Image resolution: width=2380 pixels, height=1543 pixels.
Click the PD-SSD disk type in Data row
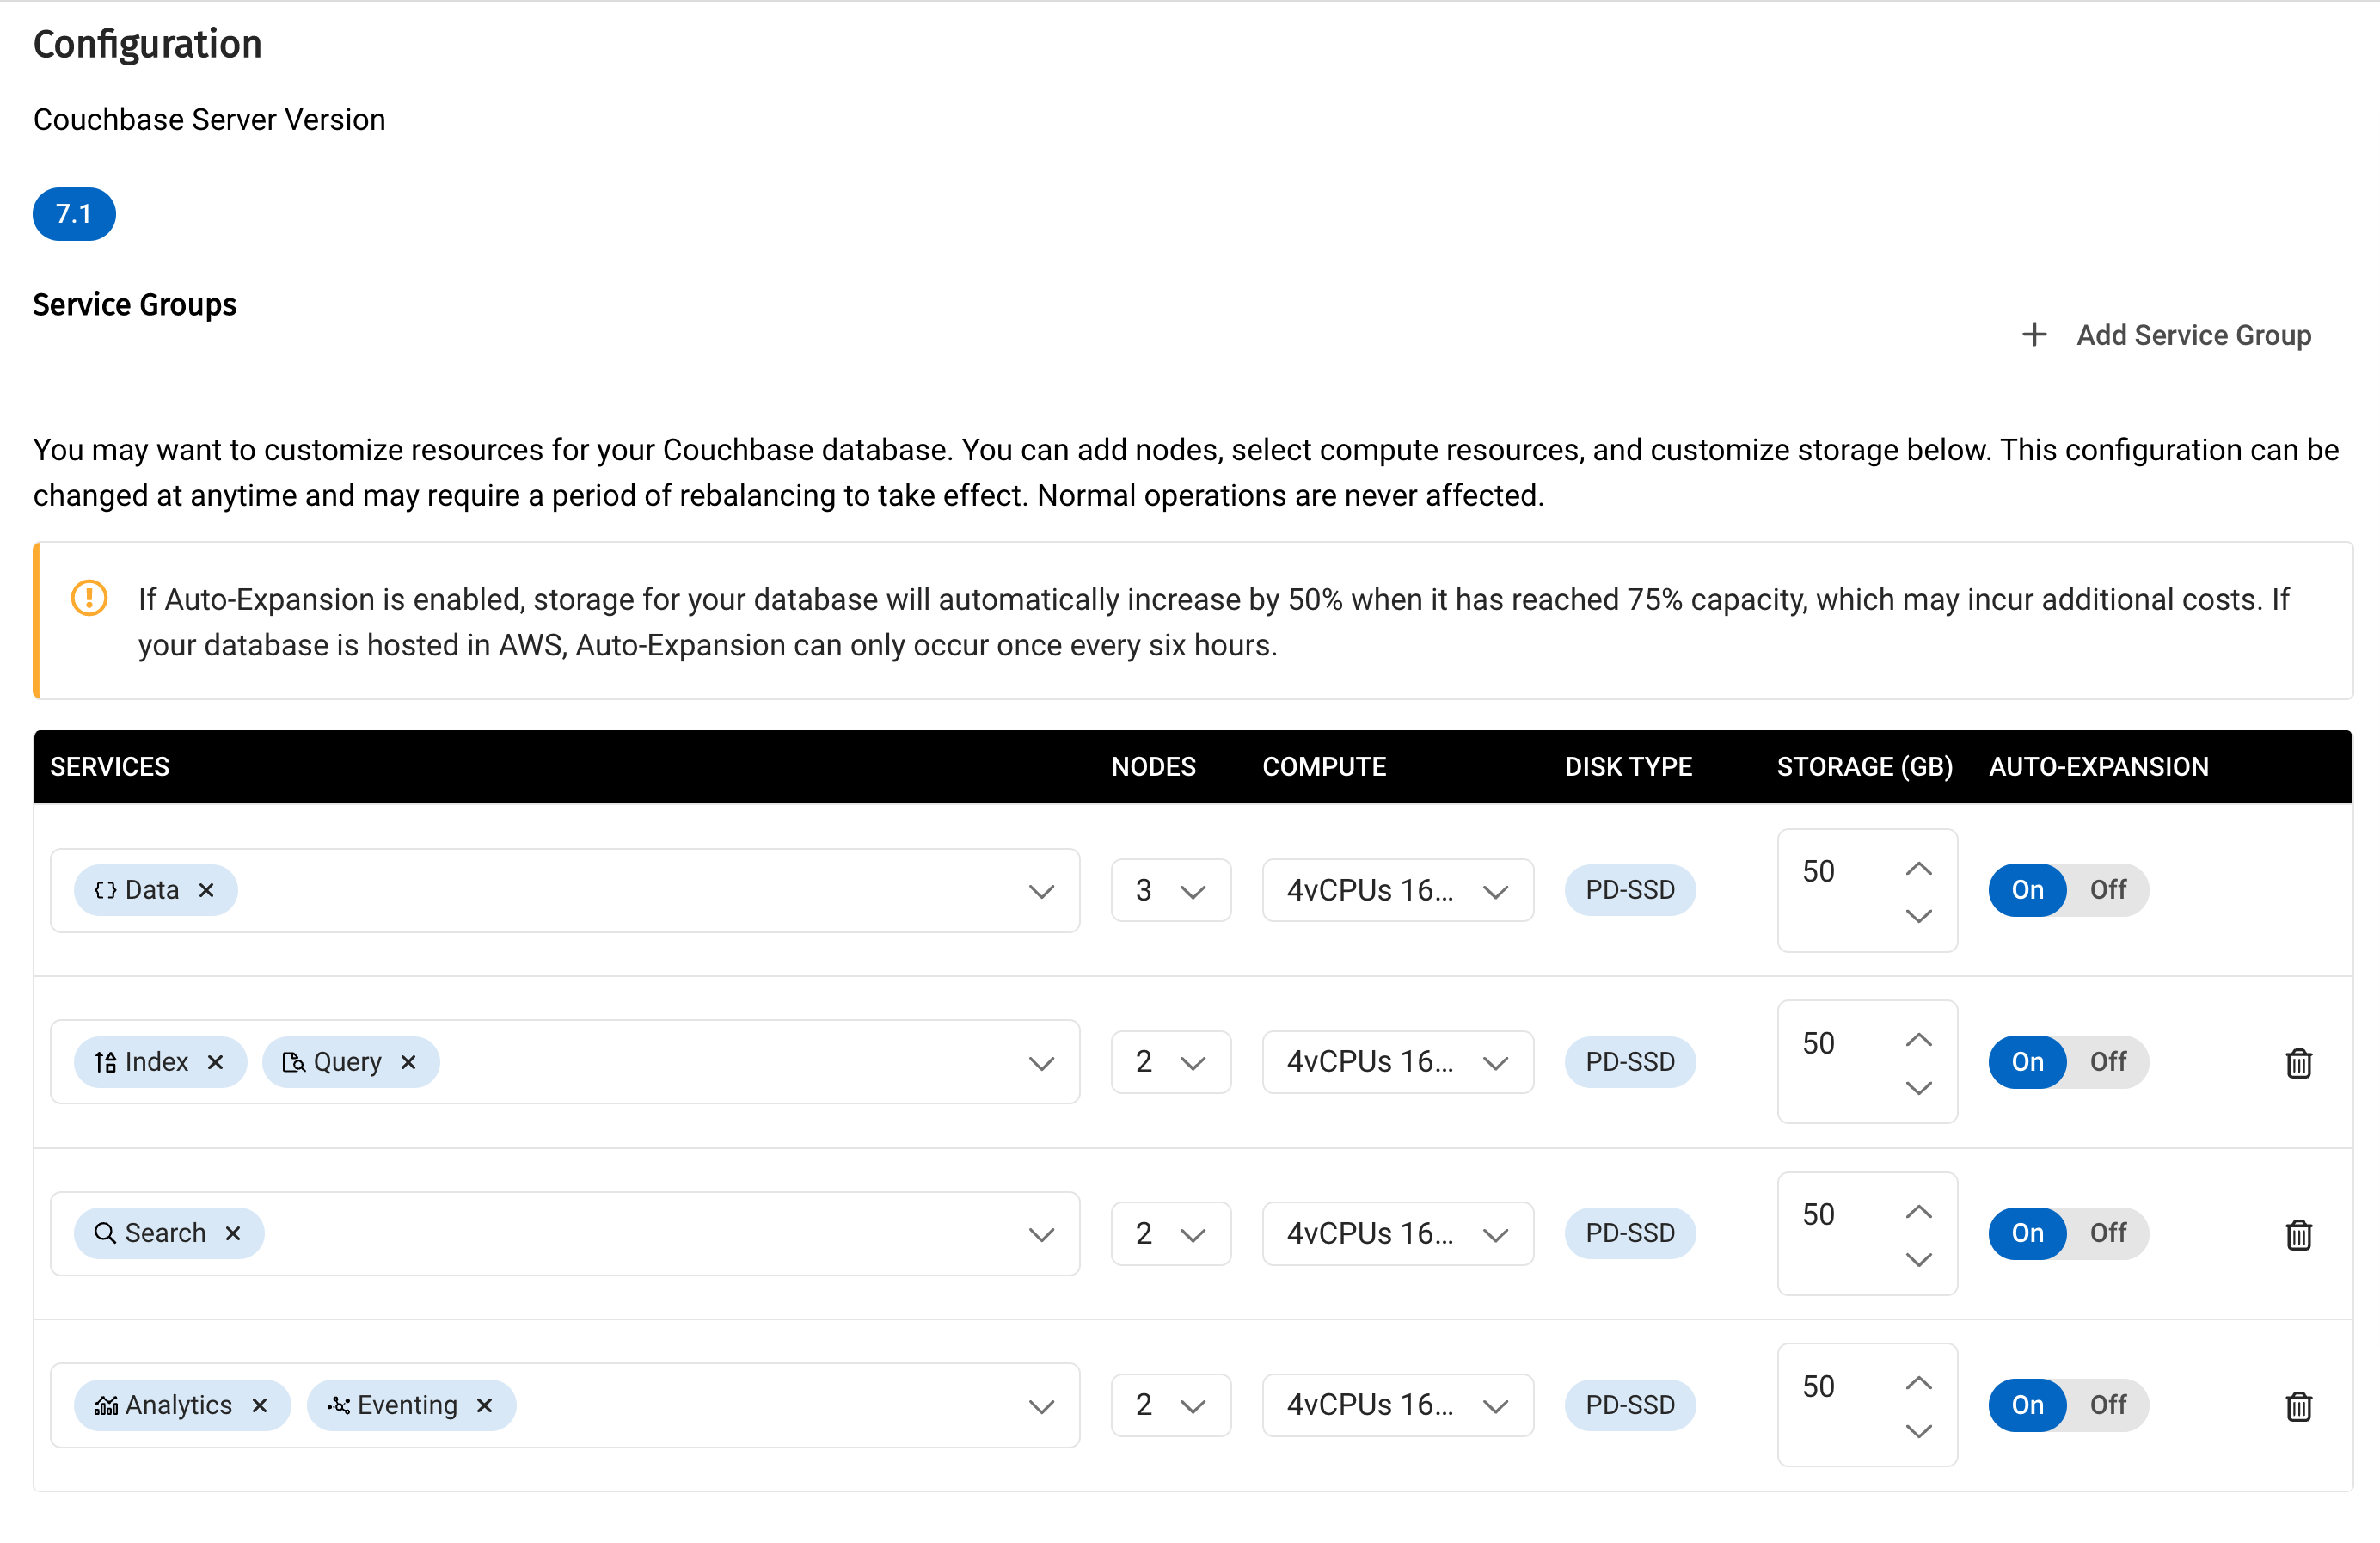point(1630,890)
